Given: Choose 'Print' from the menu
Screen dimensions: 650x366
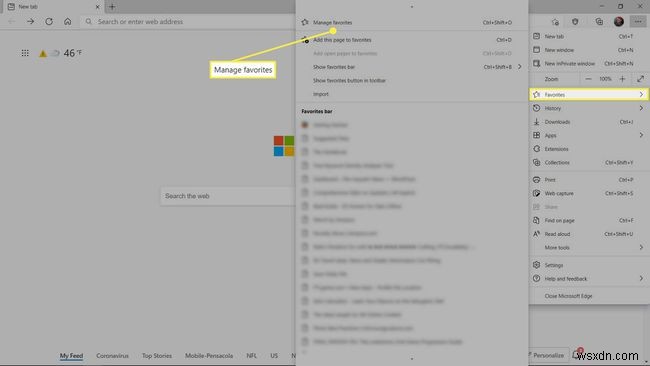Looking at the screenshot, I should 589,180.
